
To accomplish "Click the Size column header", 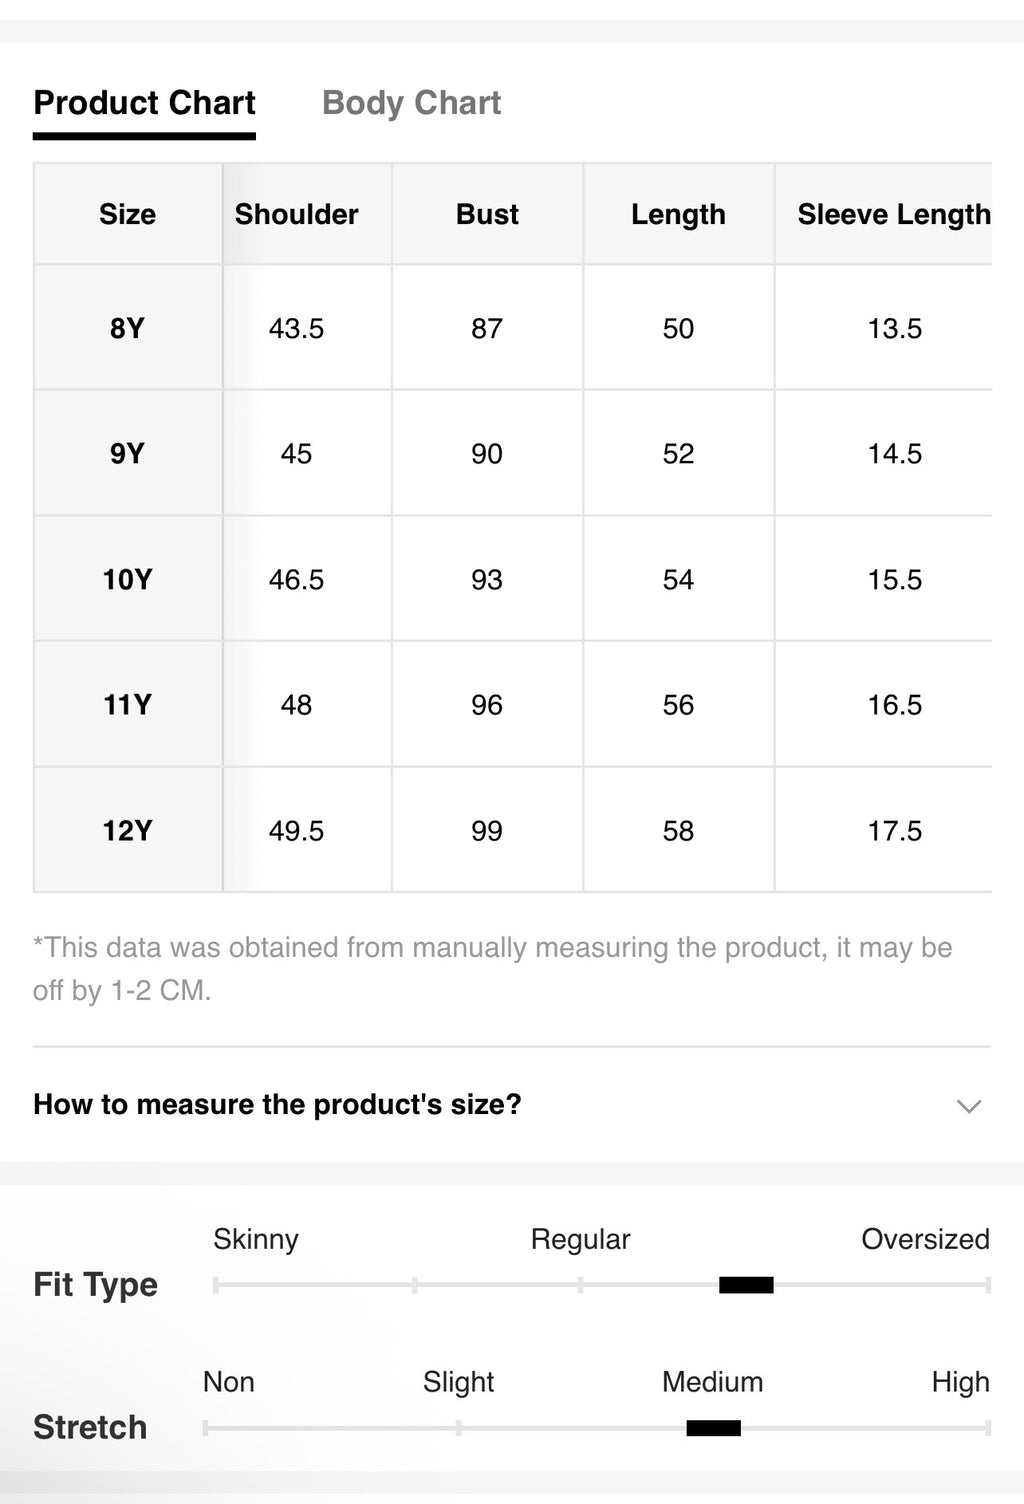I will pyautogui.click(x=128, y=214).
